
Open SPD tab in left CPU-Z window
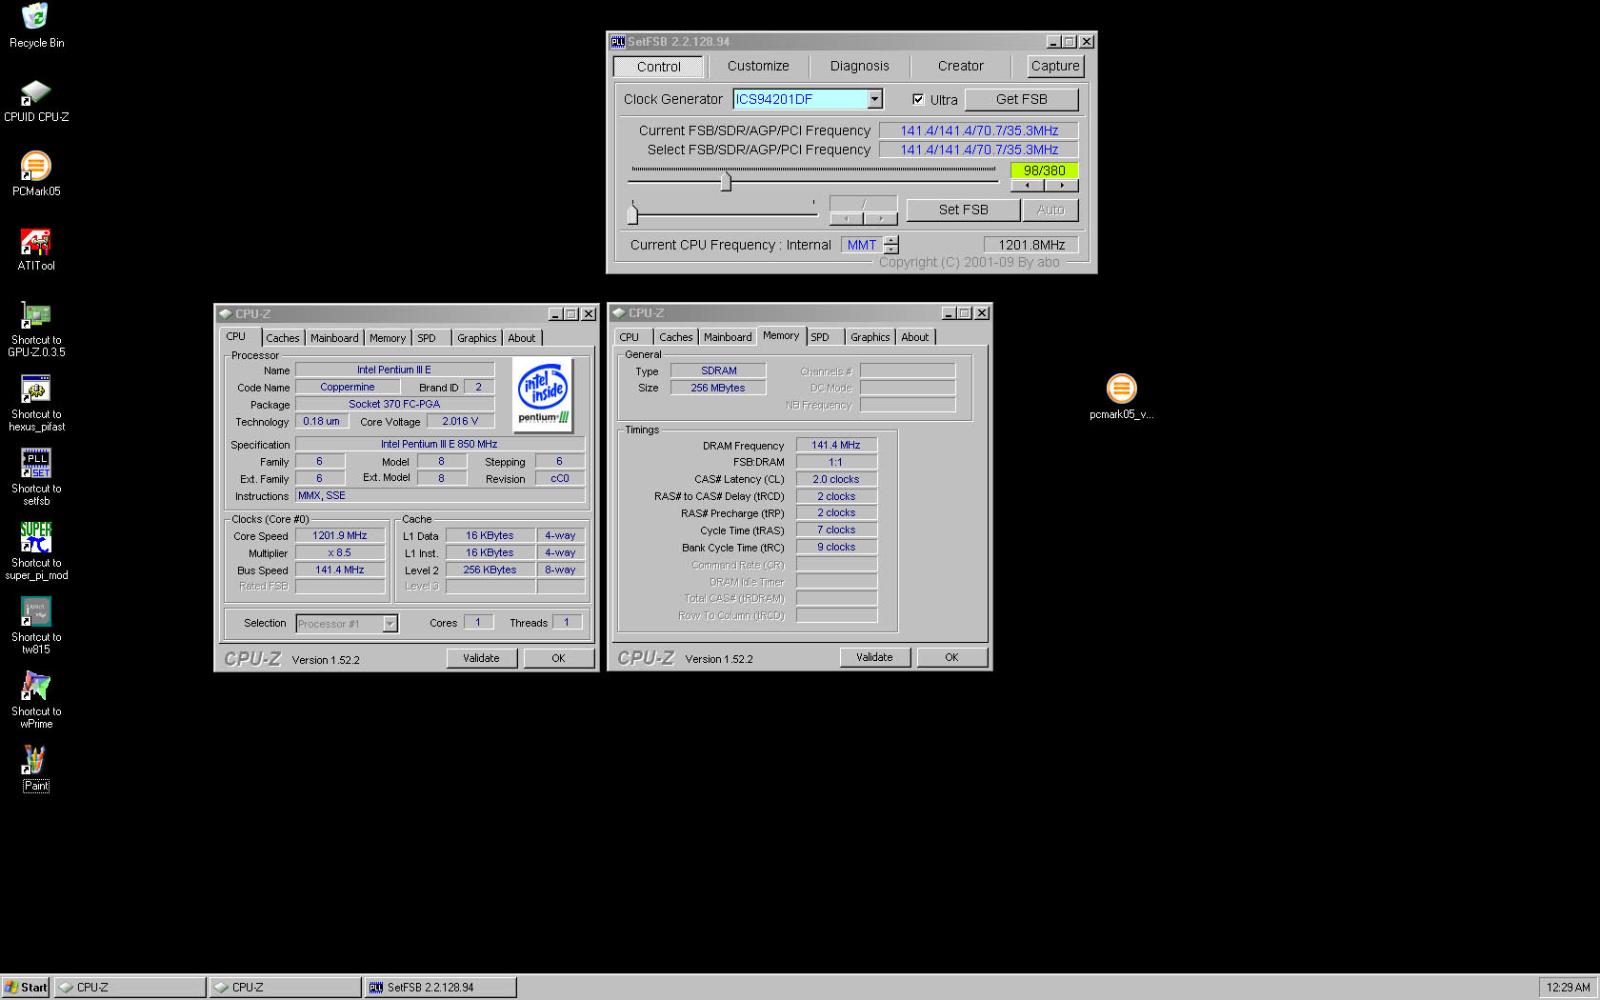pos(427,338)
